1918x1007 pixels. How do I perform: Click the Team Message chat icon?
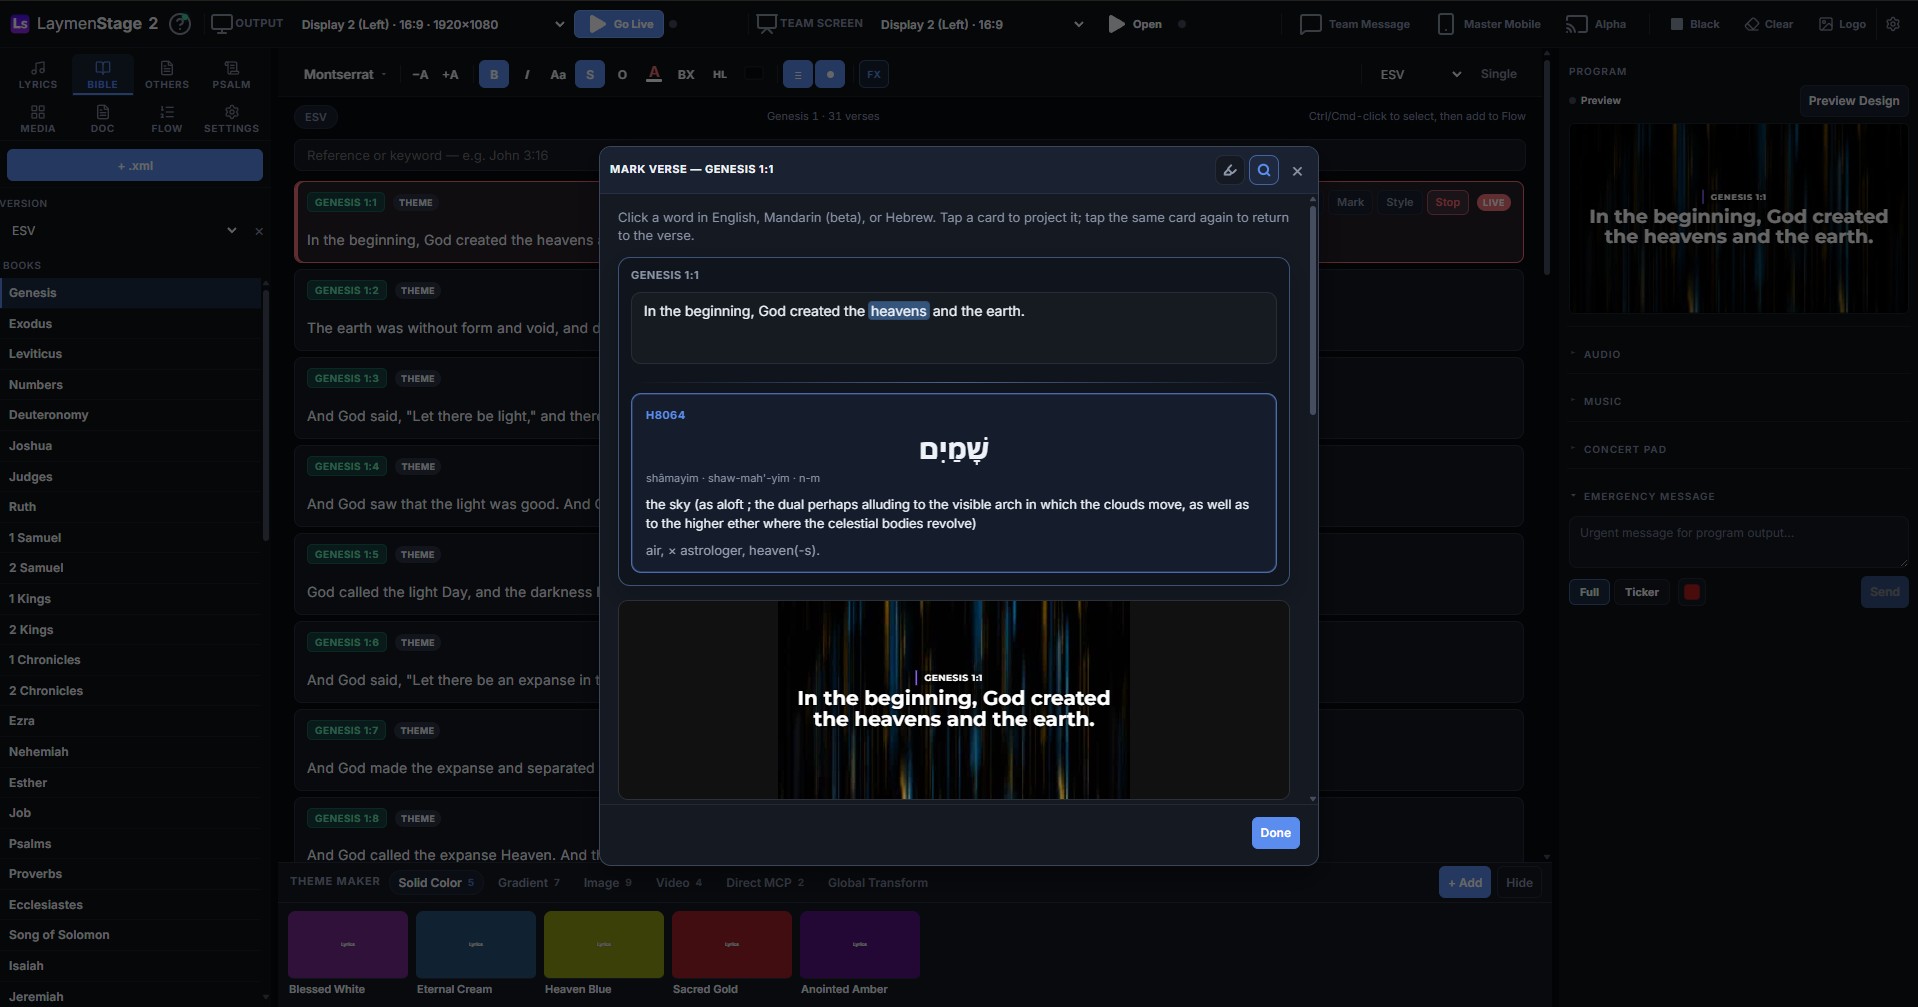pos(1310,24)
